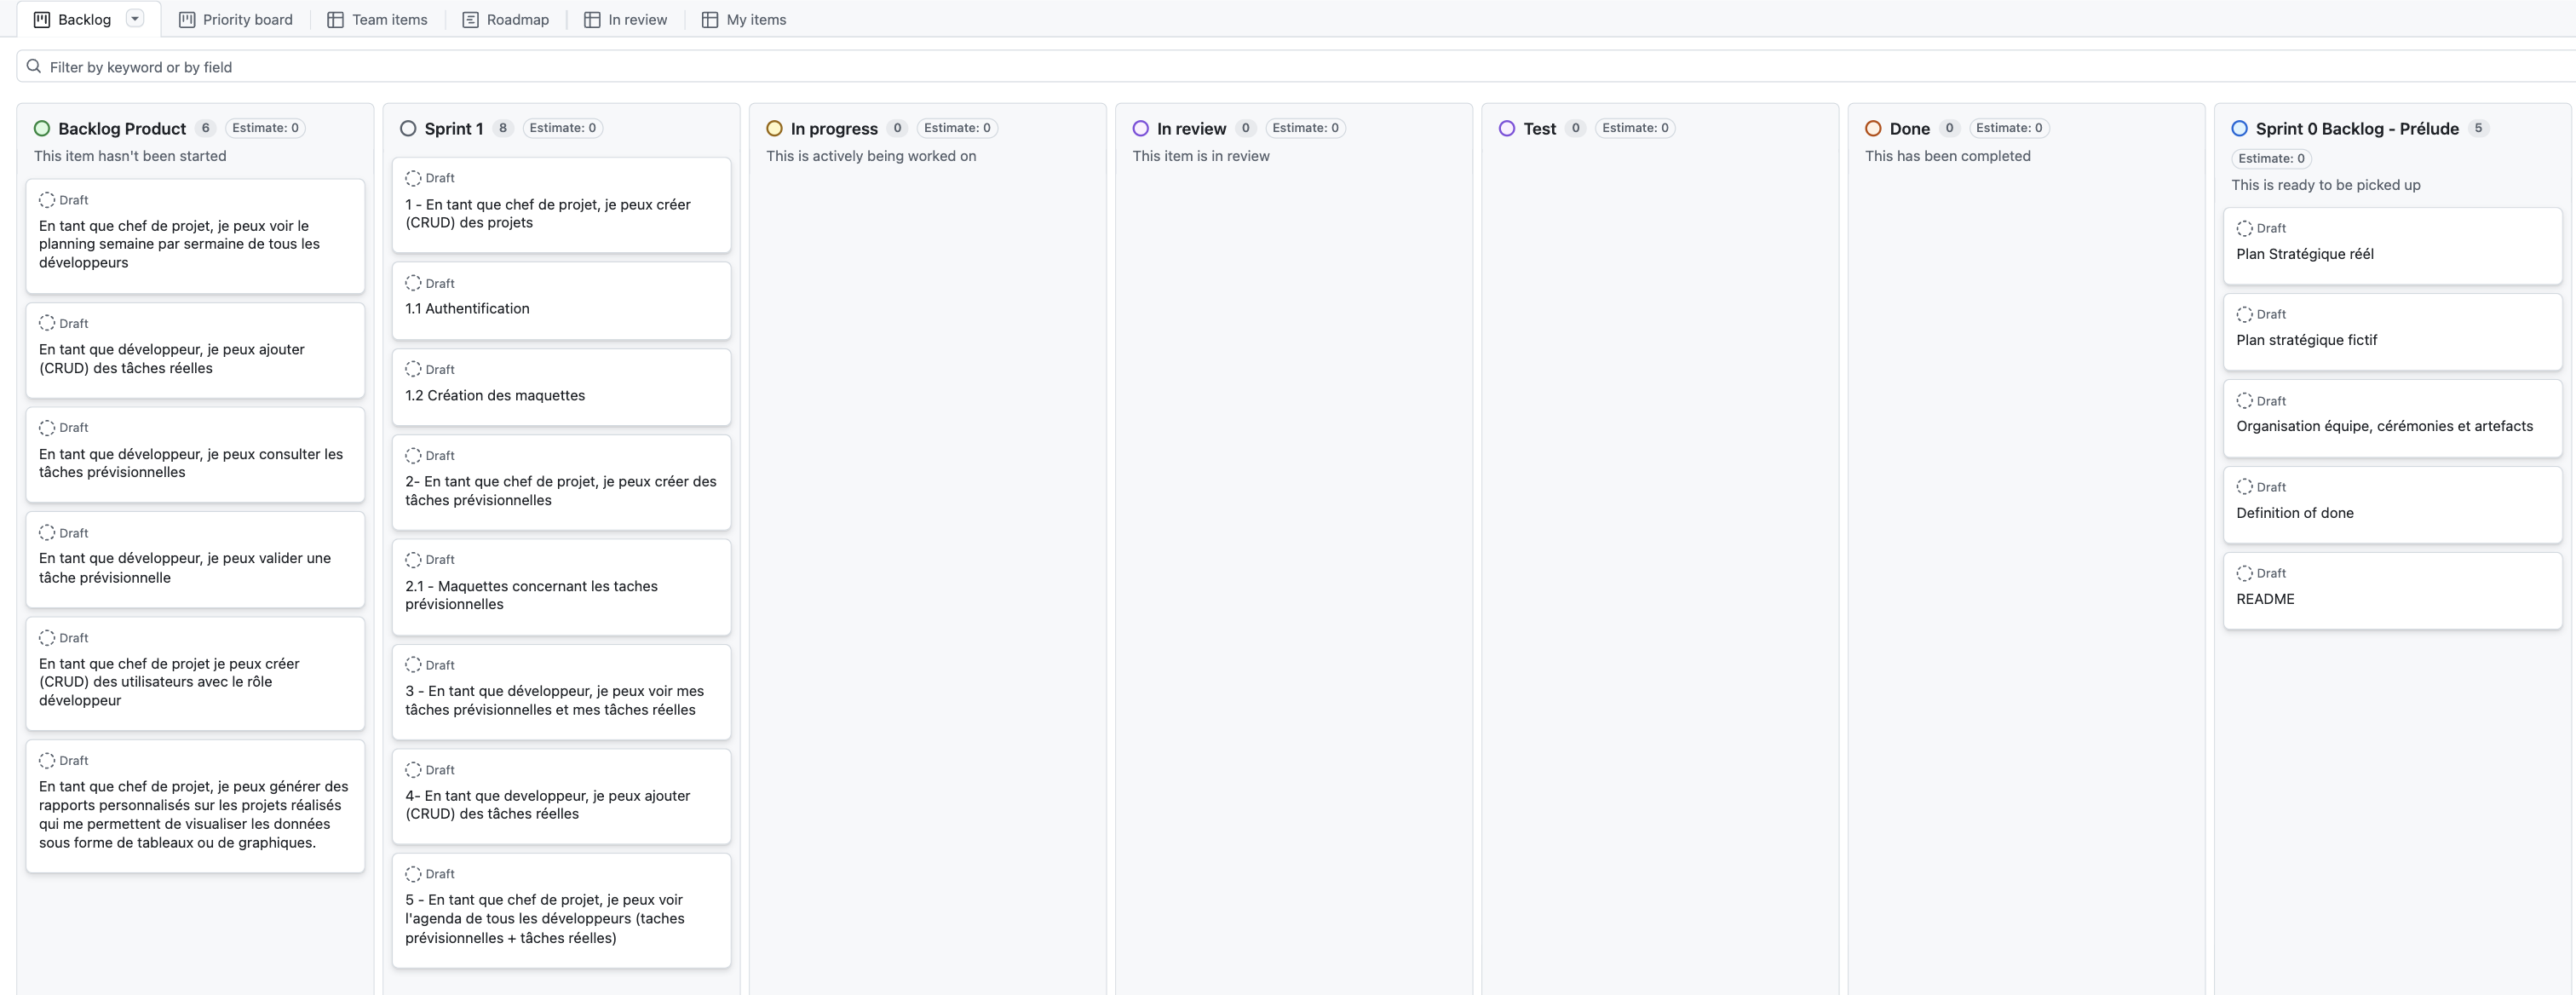Click the magnifying glass icon in the filter bar
This screenshot has width=2576, height=995.
33,66
